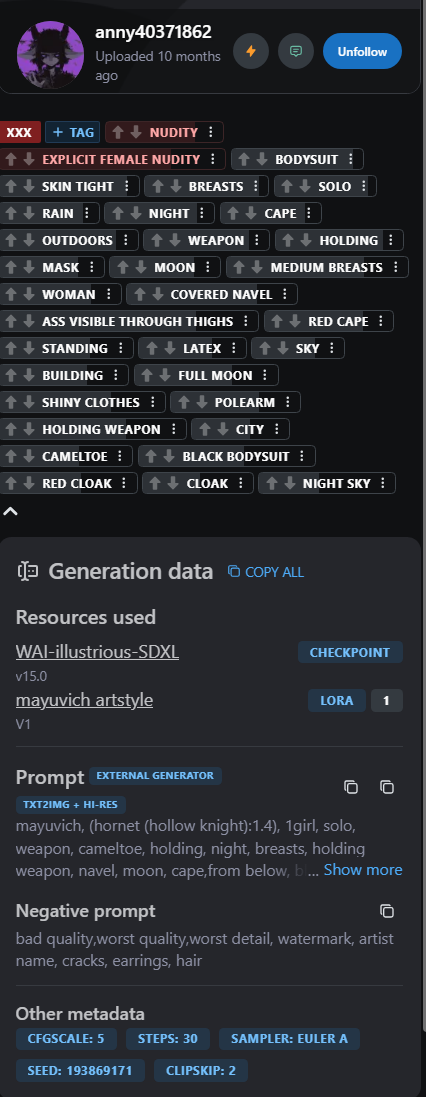Collapse the tag list chevron
426x1097 pixels.
click(x=10, y=511)
